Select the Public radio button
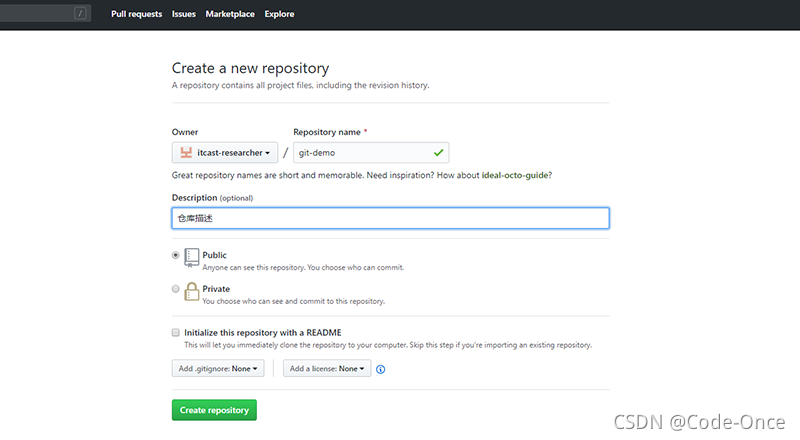The height and width of the screenshot is (440, 800). tap(176, 255)
